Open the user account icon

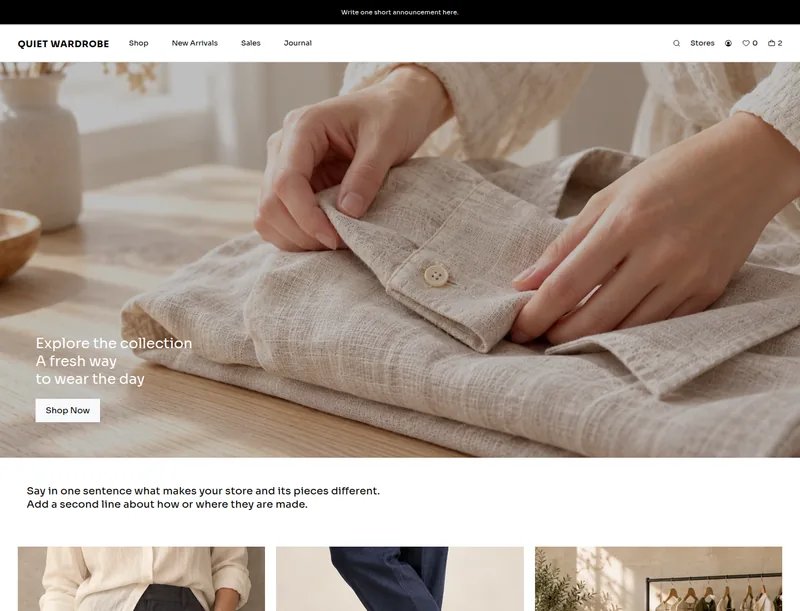tap(728, 43)
